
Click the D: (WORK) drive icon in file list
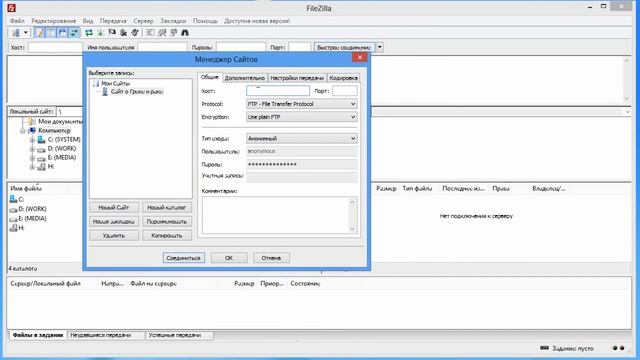pos(13,209)
